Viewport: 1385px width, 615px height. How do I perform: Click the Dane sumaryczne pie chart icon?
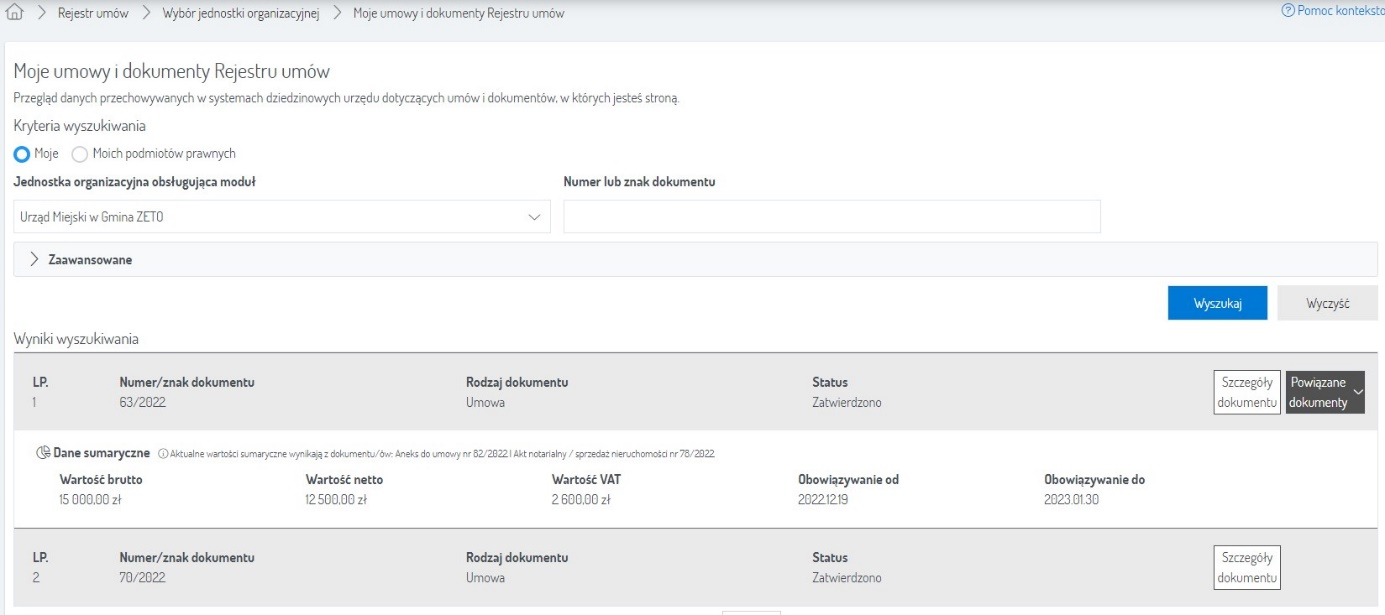[x=43, y=453]
